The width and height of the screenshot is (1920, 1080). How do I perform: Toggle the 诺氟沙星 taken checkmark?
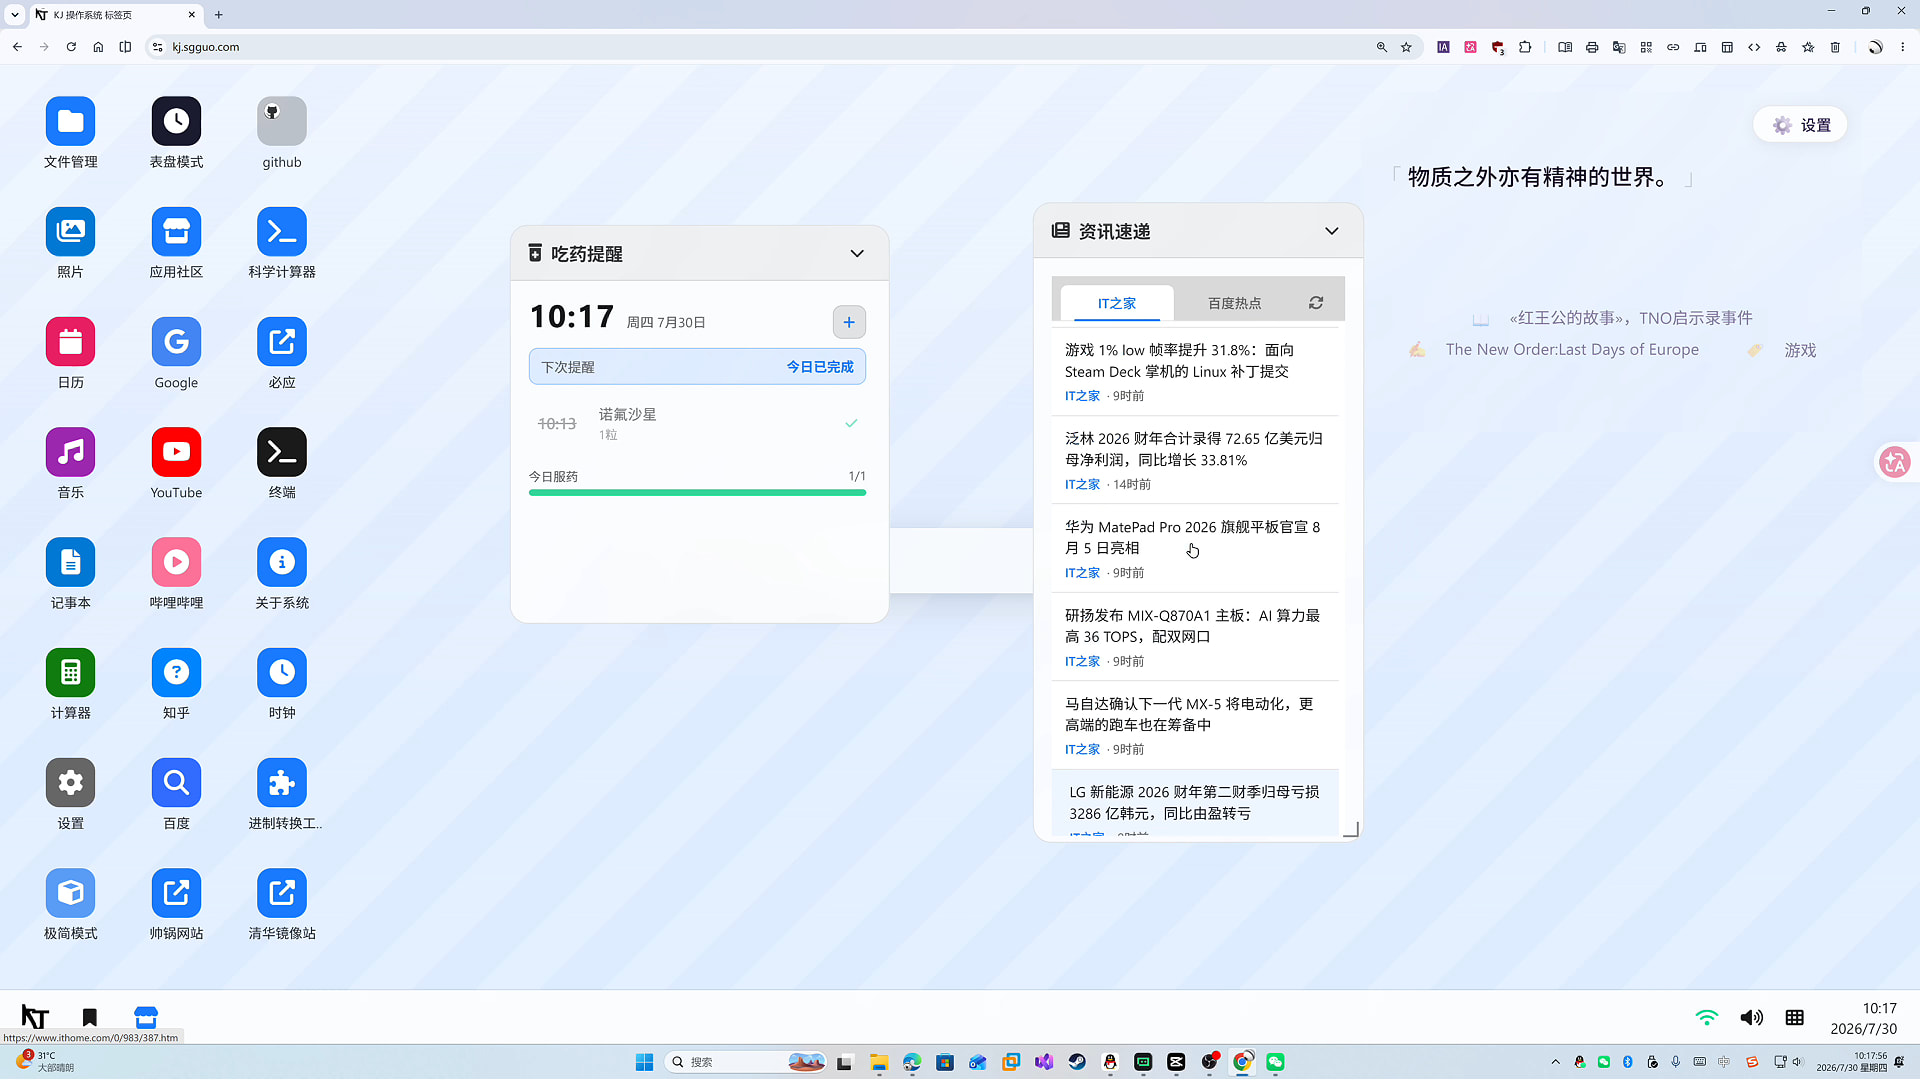click(851, 423)
